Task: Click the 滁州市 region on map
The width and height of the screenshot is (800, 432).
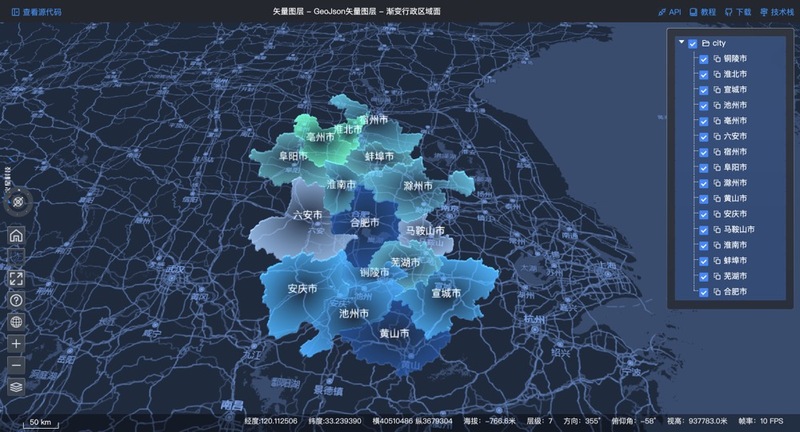Action: tap(417, 186)
